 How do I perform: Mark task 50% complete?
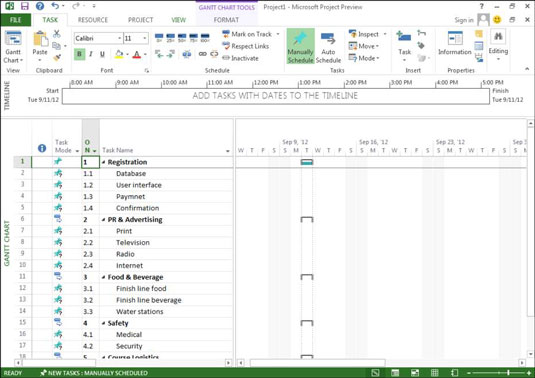182,38
